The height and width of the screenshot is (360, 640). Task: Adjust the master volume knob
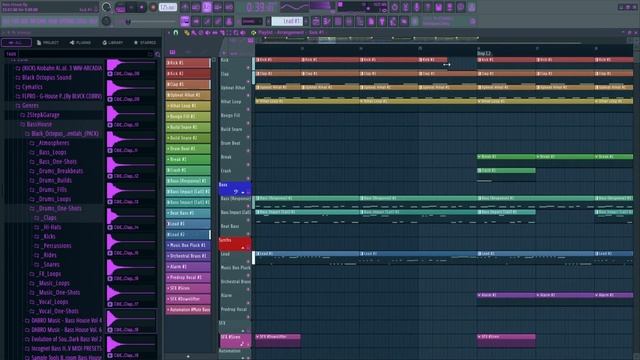click(x=107, y=7)
